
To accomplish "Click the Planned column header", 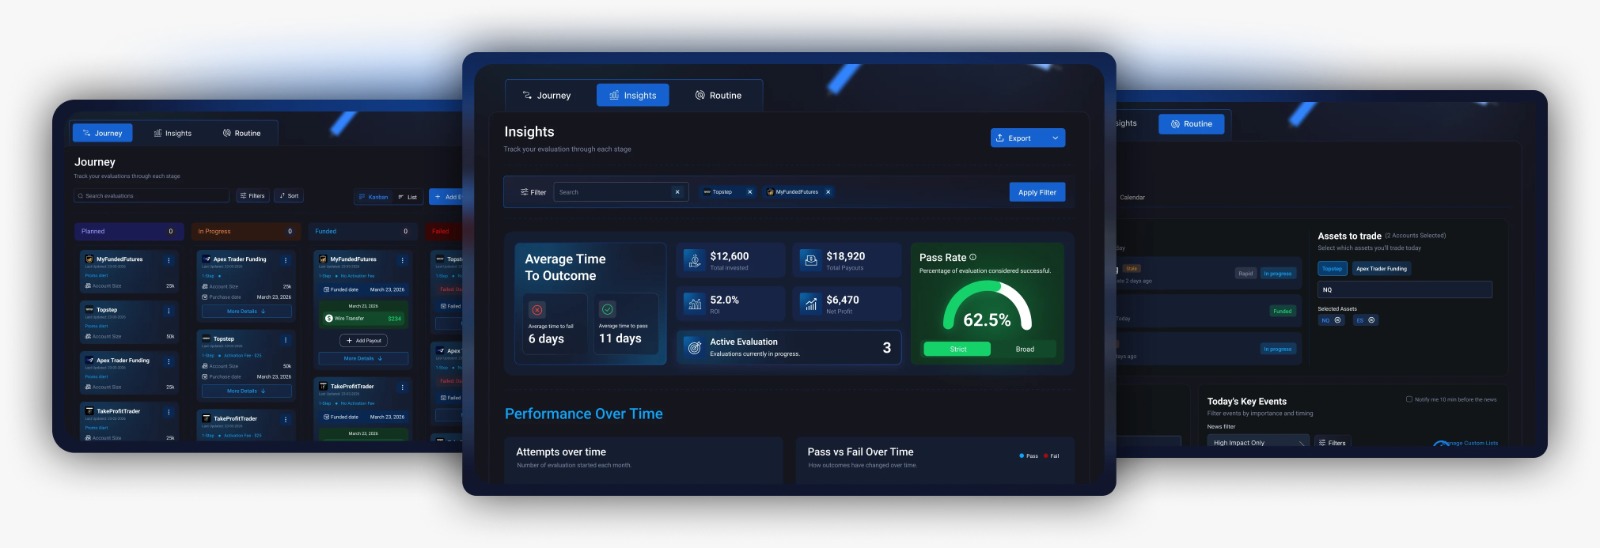I will [128, 231].
